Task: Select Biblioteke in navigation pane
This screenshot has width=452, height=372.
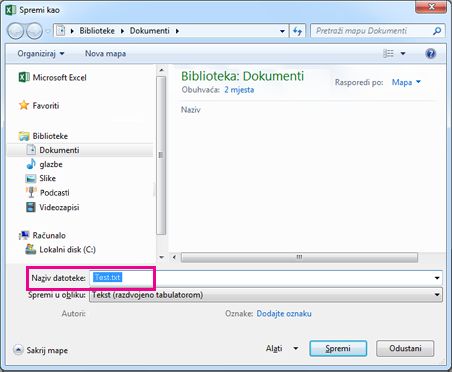Action: (43, 136)
